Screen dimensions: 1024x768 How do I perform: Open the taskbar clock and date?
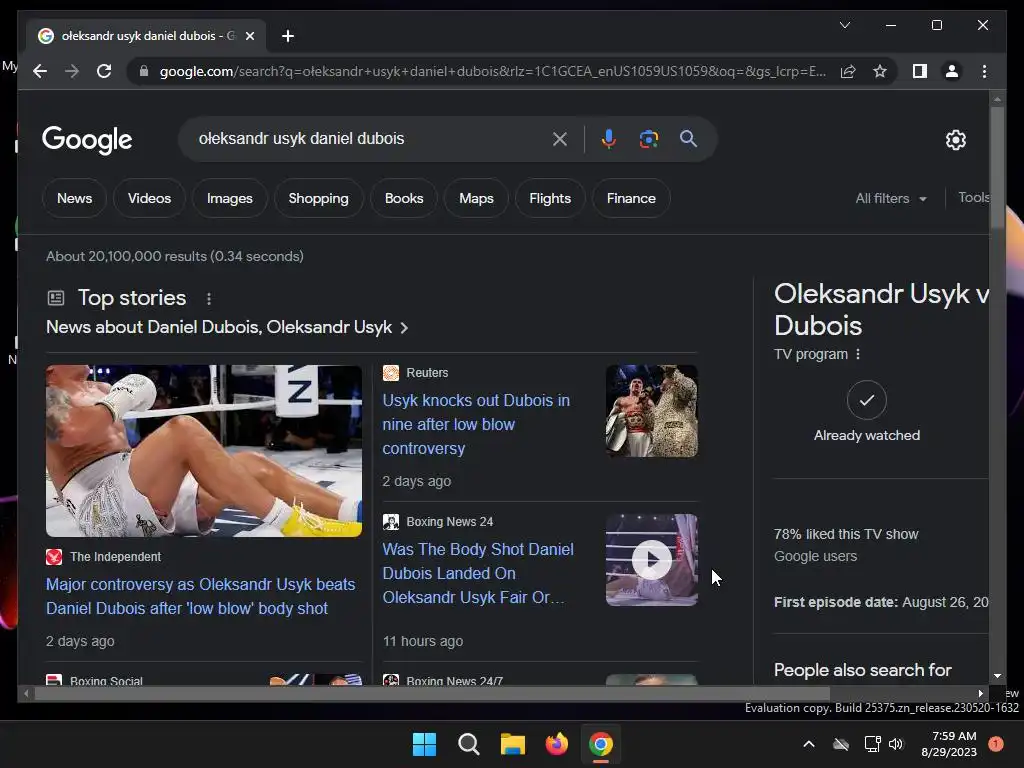(x=949, y=744)
